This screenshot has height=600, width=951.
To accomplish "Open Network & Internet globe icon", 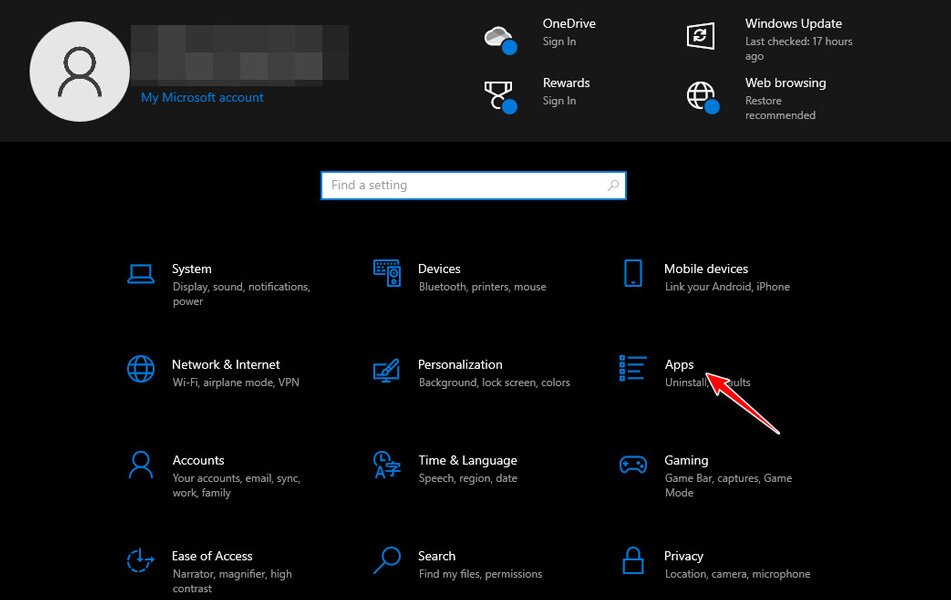I will (141, 369).
